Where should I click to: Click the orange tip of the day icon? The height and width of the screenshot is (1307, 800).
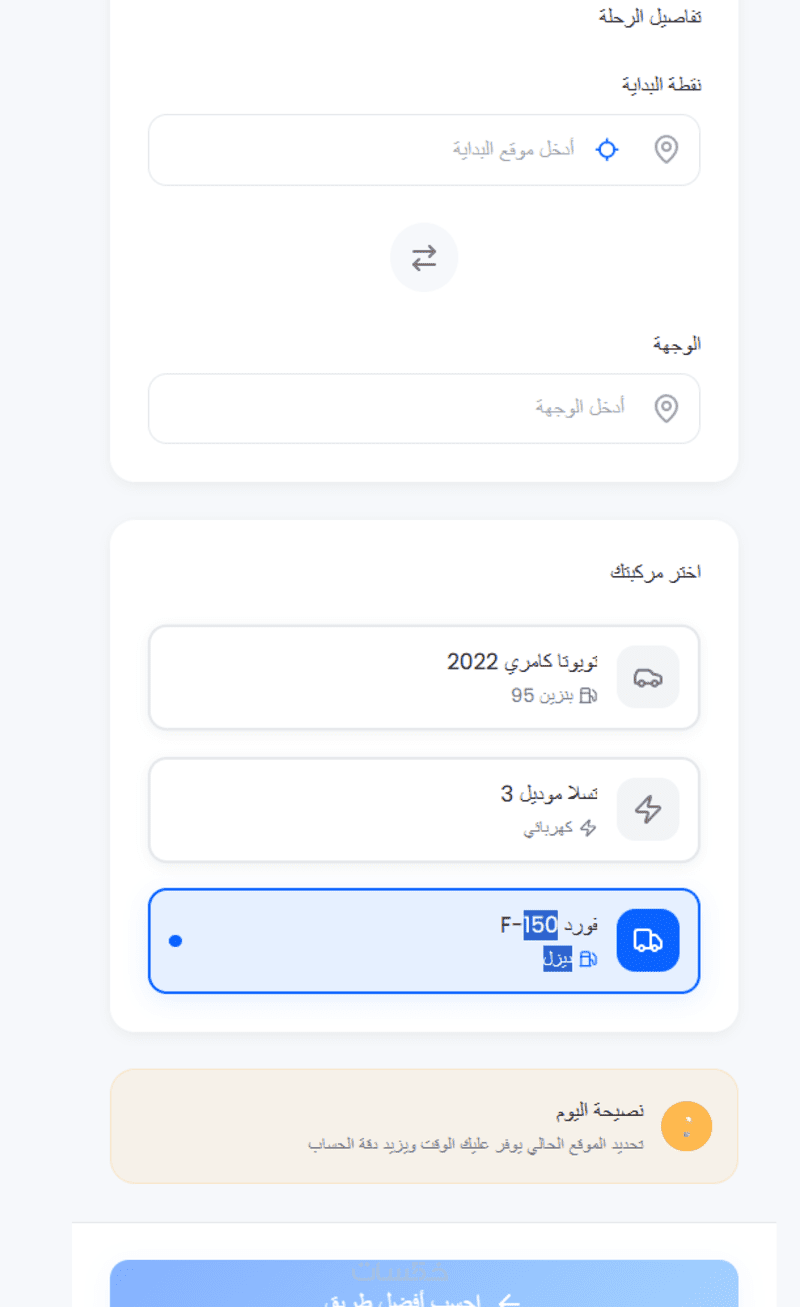[686, 1126]
